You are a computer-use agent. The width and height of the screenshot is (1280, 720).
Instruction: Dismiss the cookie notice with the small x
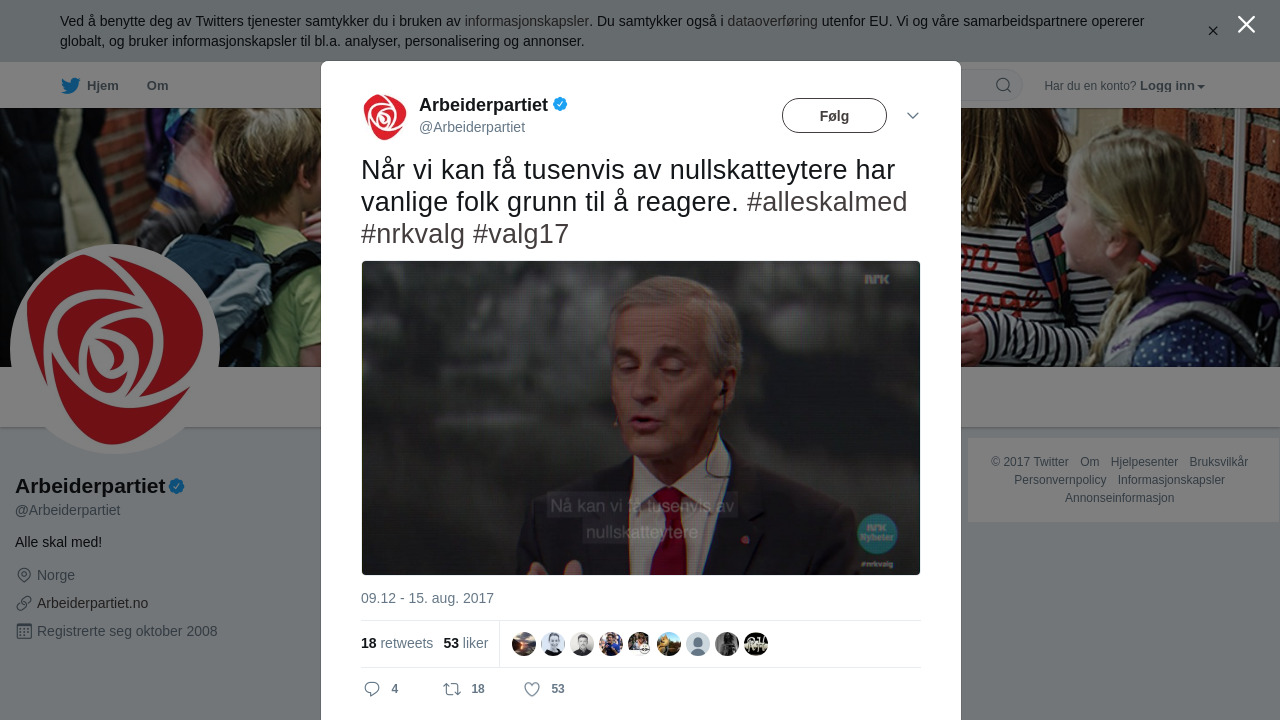pyautogui.click(x=1213, y=31)
